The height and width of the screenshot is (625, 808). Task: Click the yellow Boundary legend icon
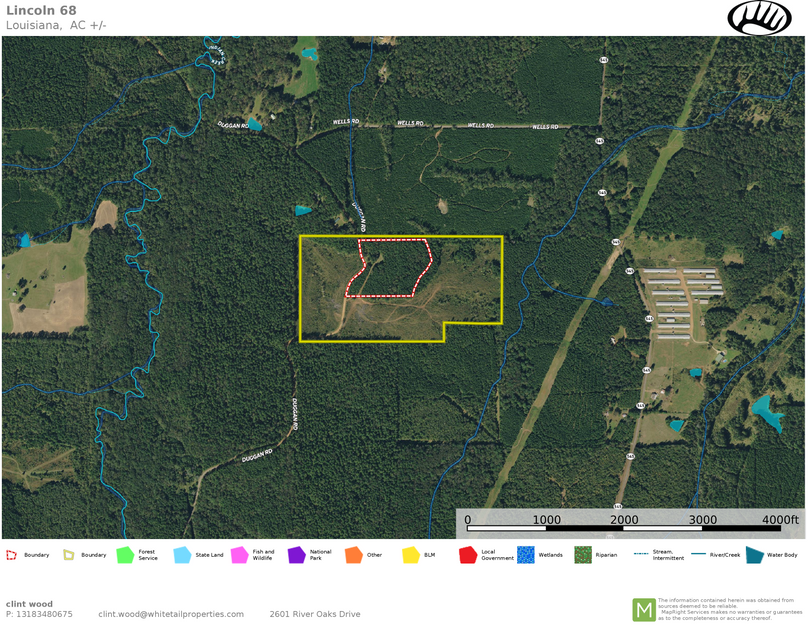click(68, 554)
